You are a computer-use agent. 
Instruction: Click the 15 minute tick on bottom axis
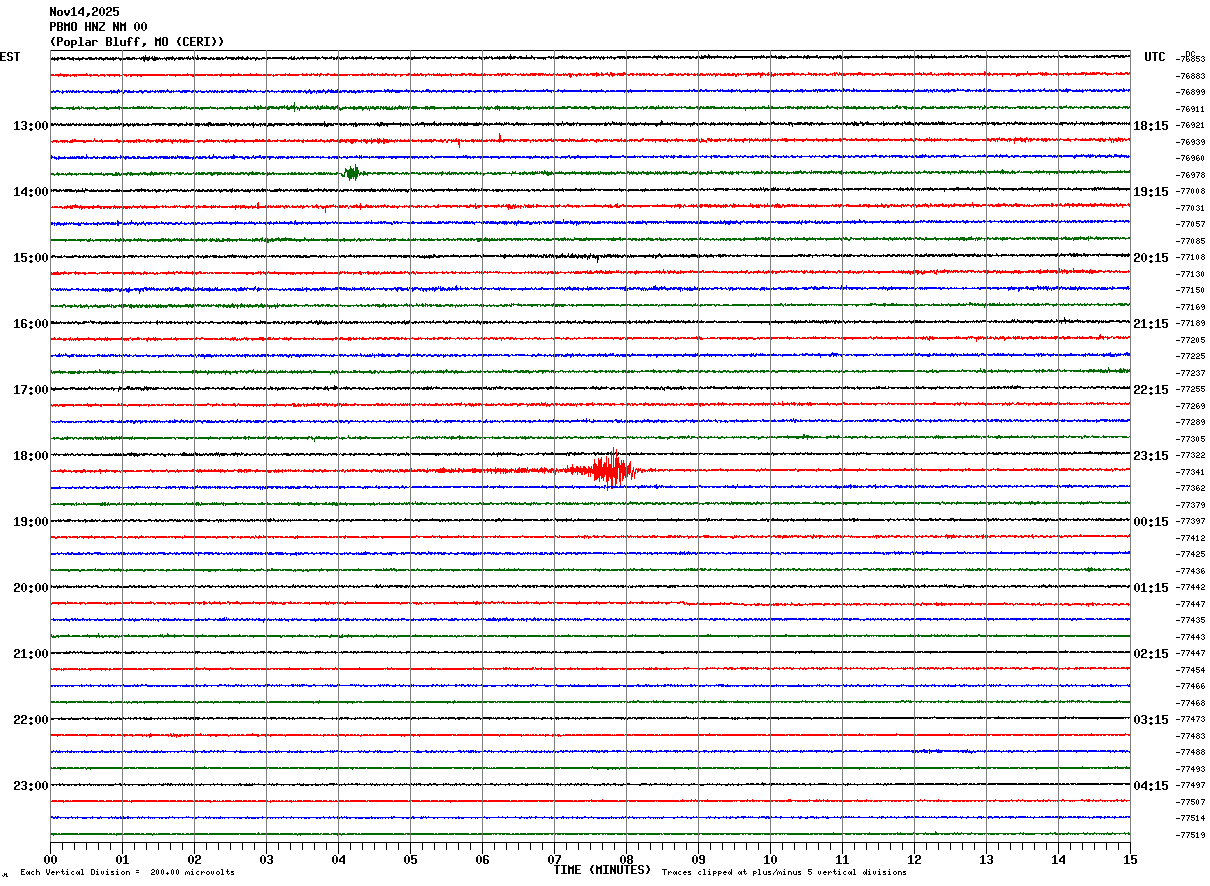tap(1130, 859)
